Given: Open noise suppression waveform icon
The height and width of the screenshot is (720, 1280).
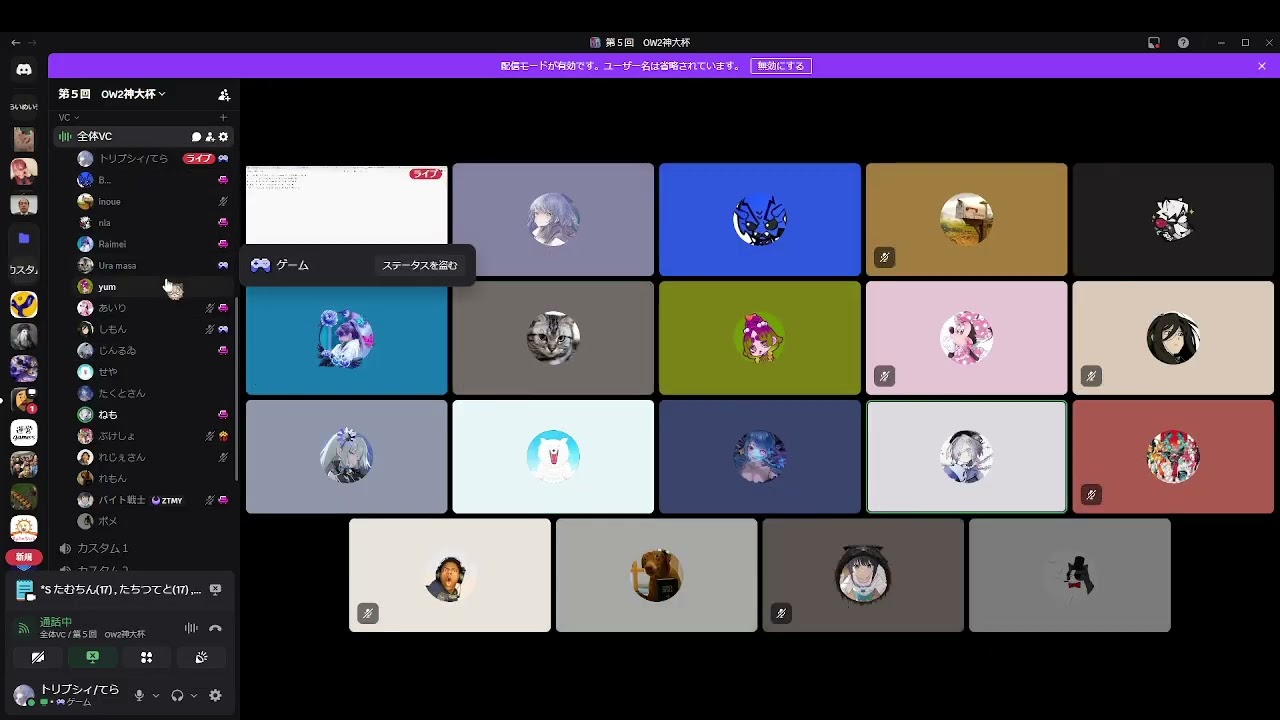Looking at the screenshot, I should (x=190, y=628).
